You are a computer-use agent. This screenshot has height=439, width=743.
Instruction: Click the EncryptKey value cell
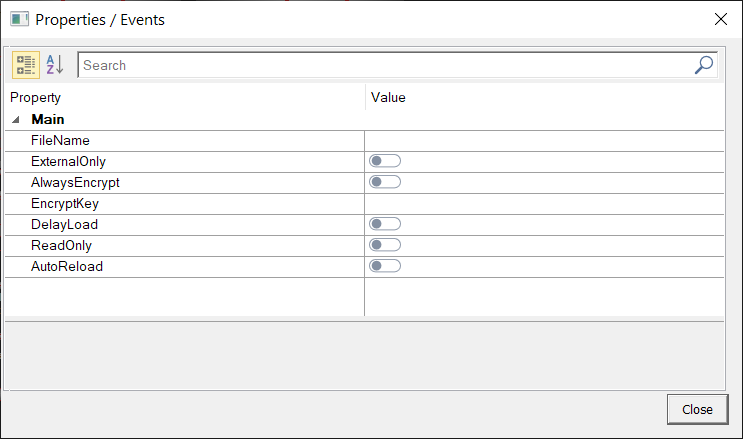point(544,204)
